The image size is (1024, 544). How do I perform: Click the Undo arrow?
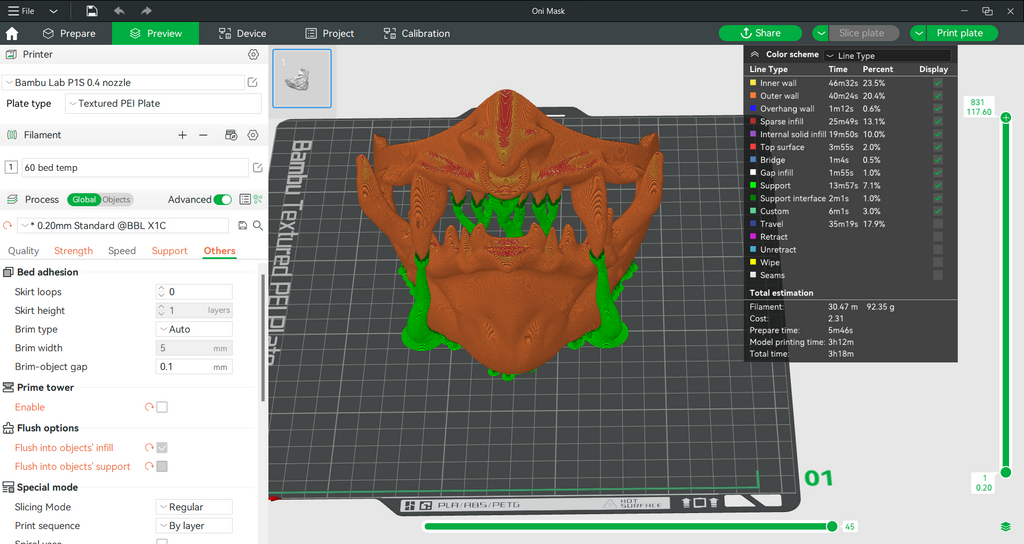point(119,10)
